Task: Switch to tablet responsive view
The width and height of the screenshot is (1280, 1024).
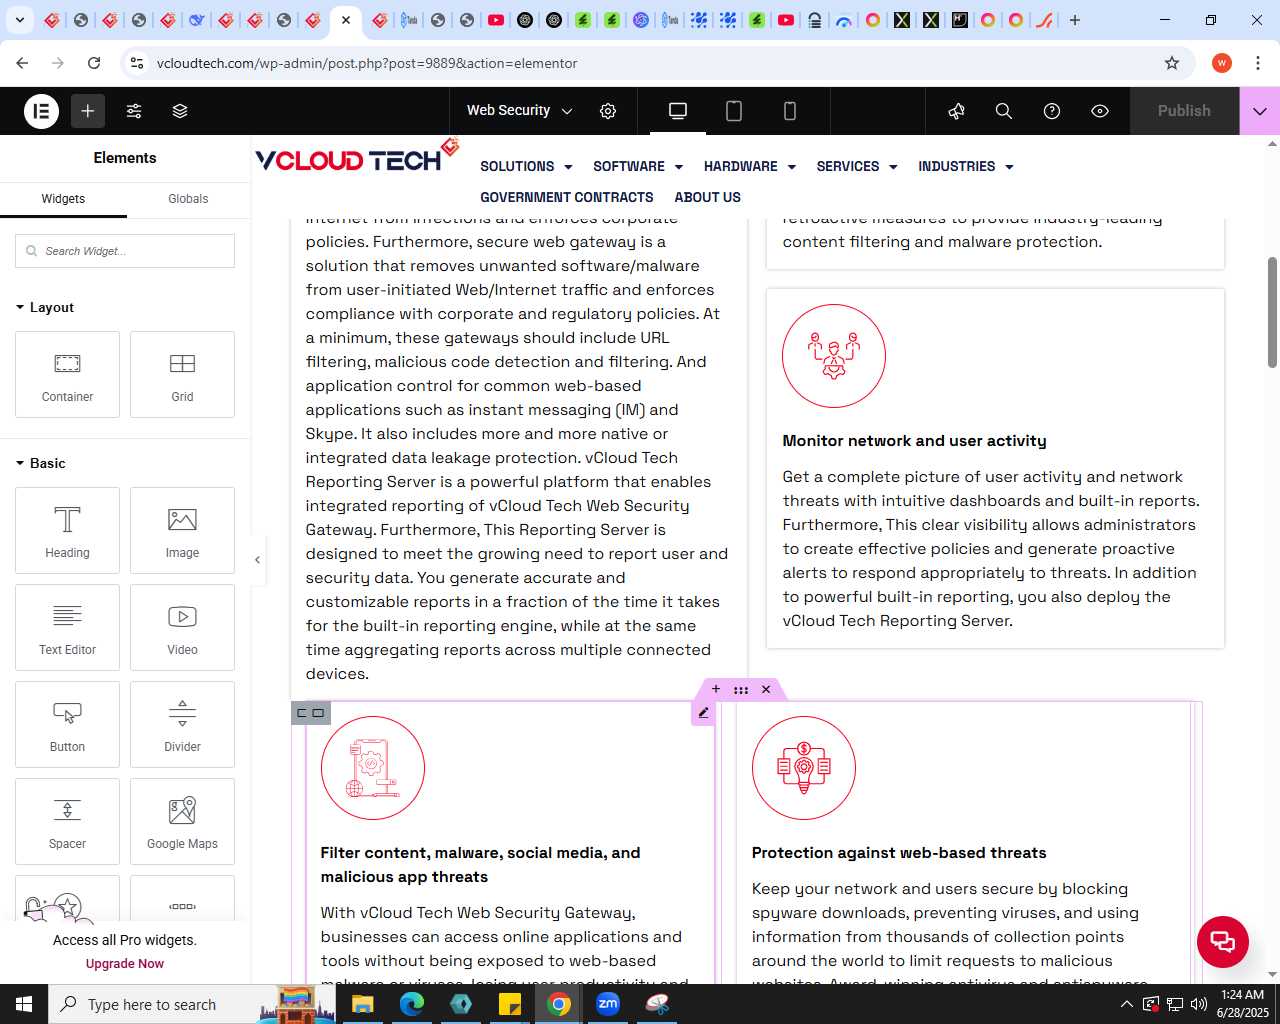Action: (734, 111)
